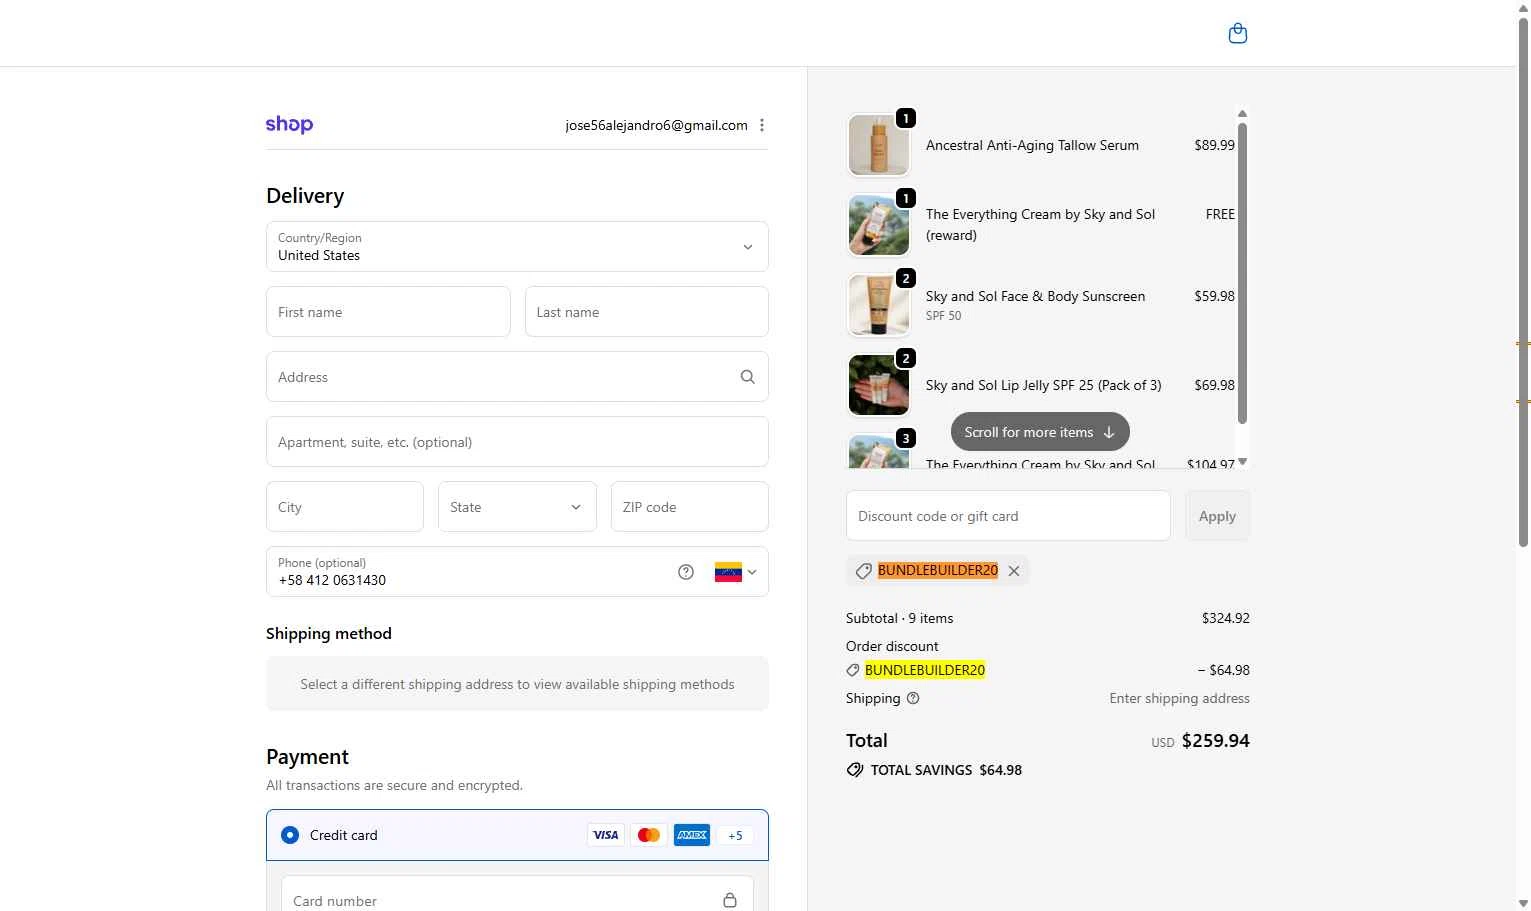Viewport: 1531px width, 911px height.
Task: Open the Ancestral Anti-Aging Tallow Serum thumbnail
Action: point(879,145)
